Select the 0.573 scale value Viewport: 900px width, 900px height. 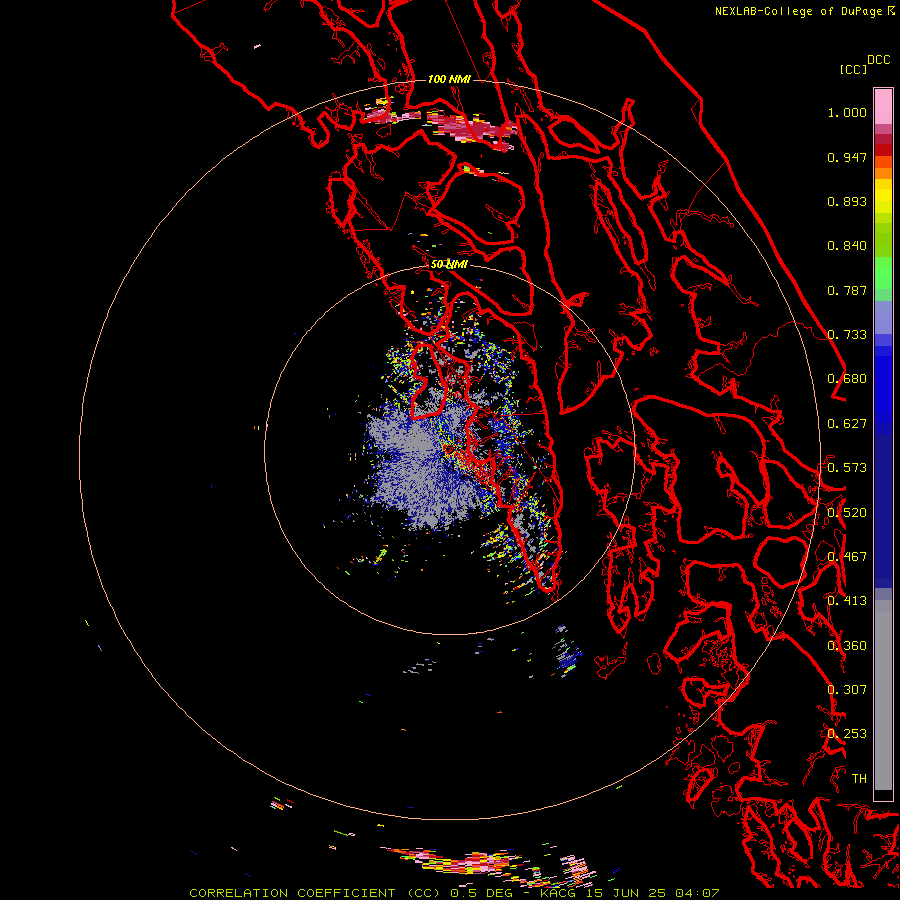coord(847,468)
